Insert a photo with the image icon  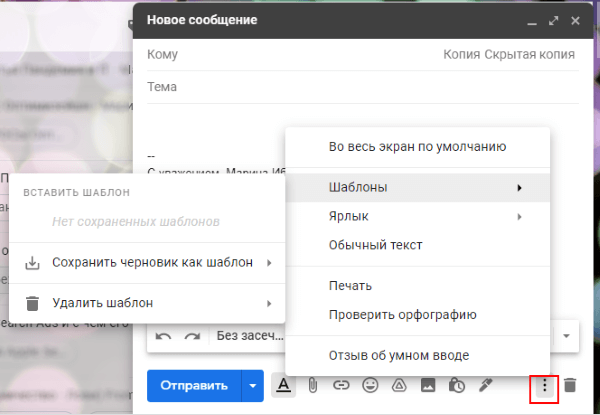(x=428, y=385)
